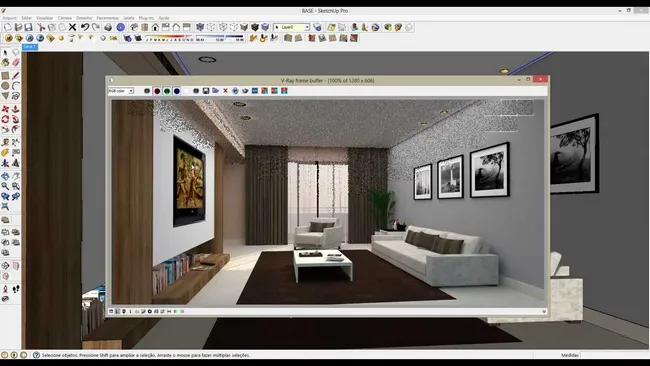Select the Rectangle drawing tool
This screenshot has height=366, width=650.
[5, 75]
